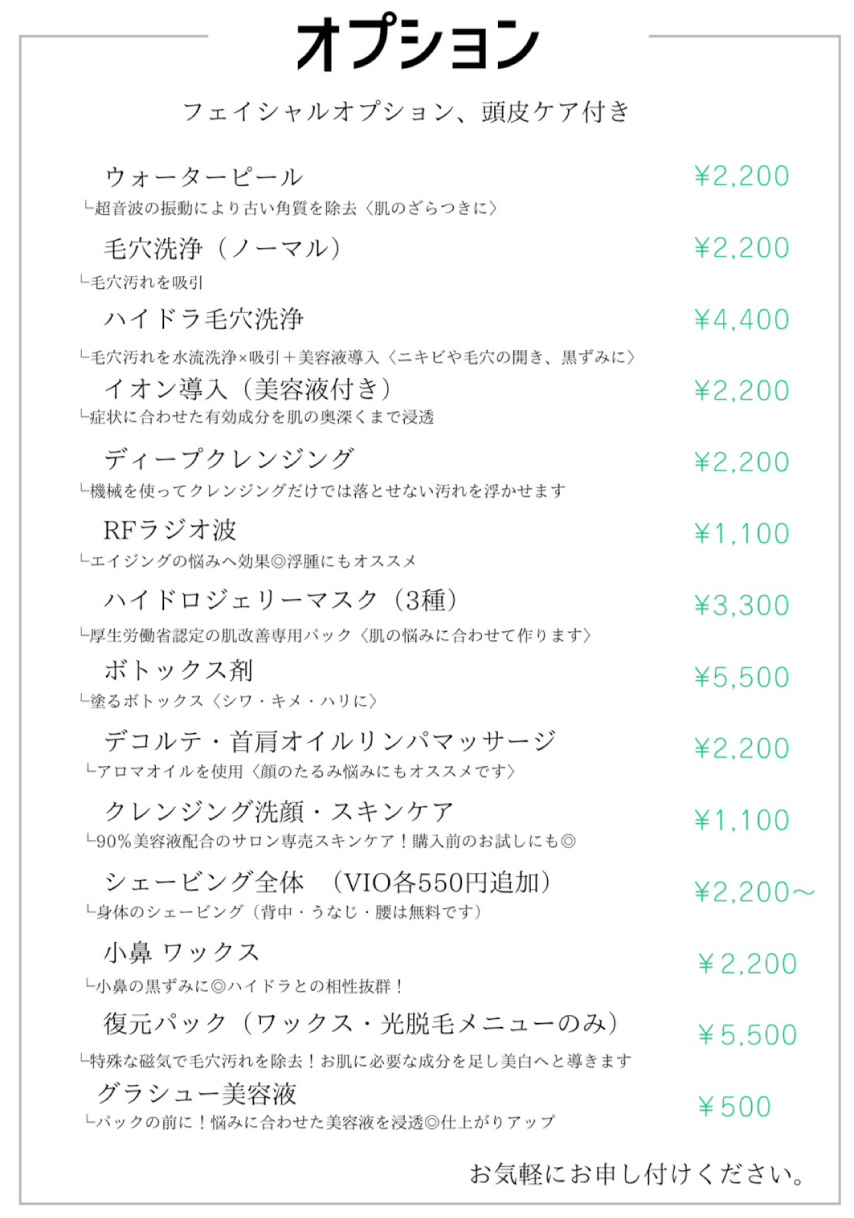The height and width of the screenshot is (1218, 854).
Task: Click the ¥3,300 price label
Action: 742,605
